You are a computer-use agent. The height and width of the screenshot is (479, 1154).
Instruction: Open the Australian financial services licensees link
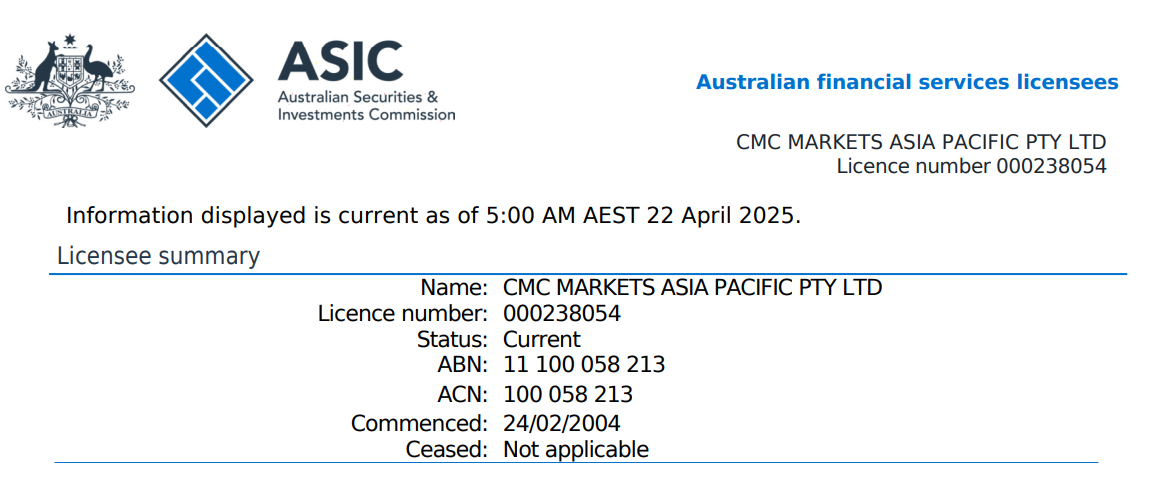click(x=907, y=82)
